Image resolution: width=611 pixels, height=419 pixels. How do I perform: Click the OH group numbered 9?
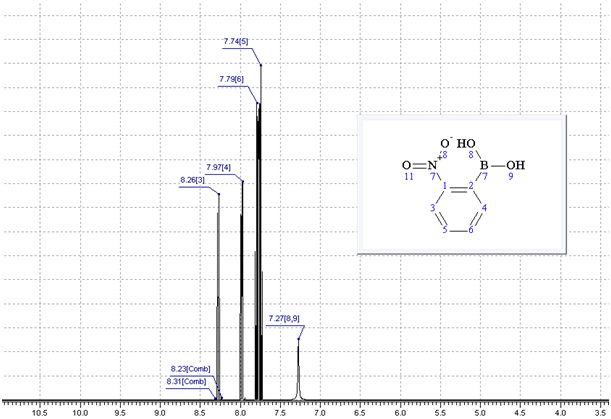[514, 165]
